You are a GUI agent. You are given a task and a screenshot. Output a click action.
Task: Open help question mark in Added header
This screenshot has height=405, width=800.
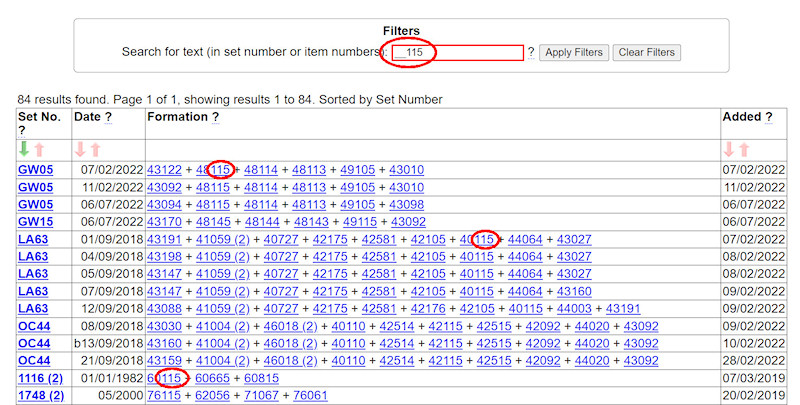(768, 117)
